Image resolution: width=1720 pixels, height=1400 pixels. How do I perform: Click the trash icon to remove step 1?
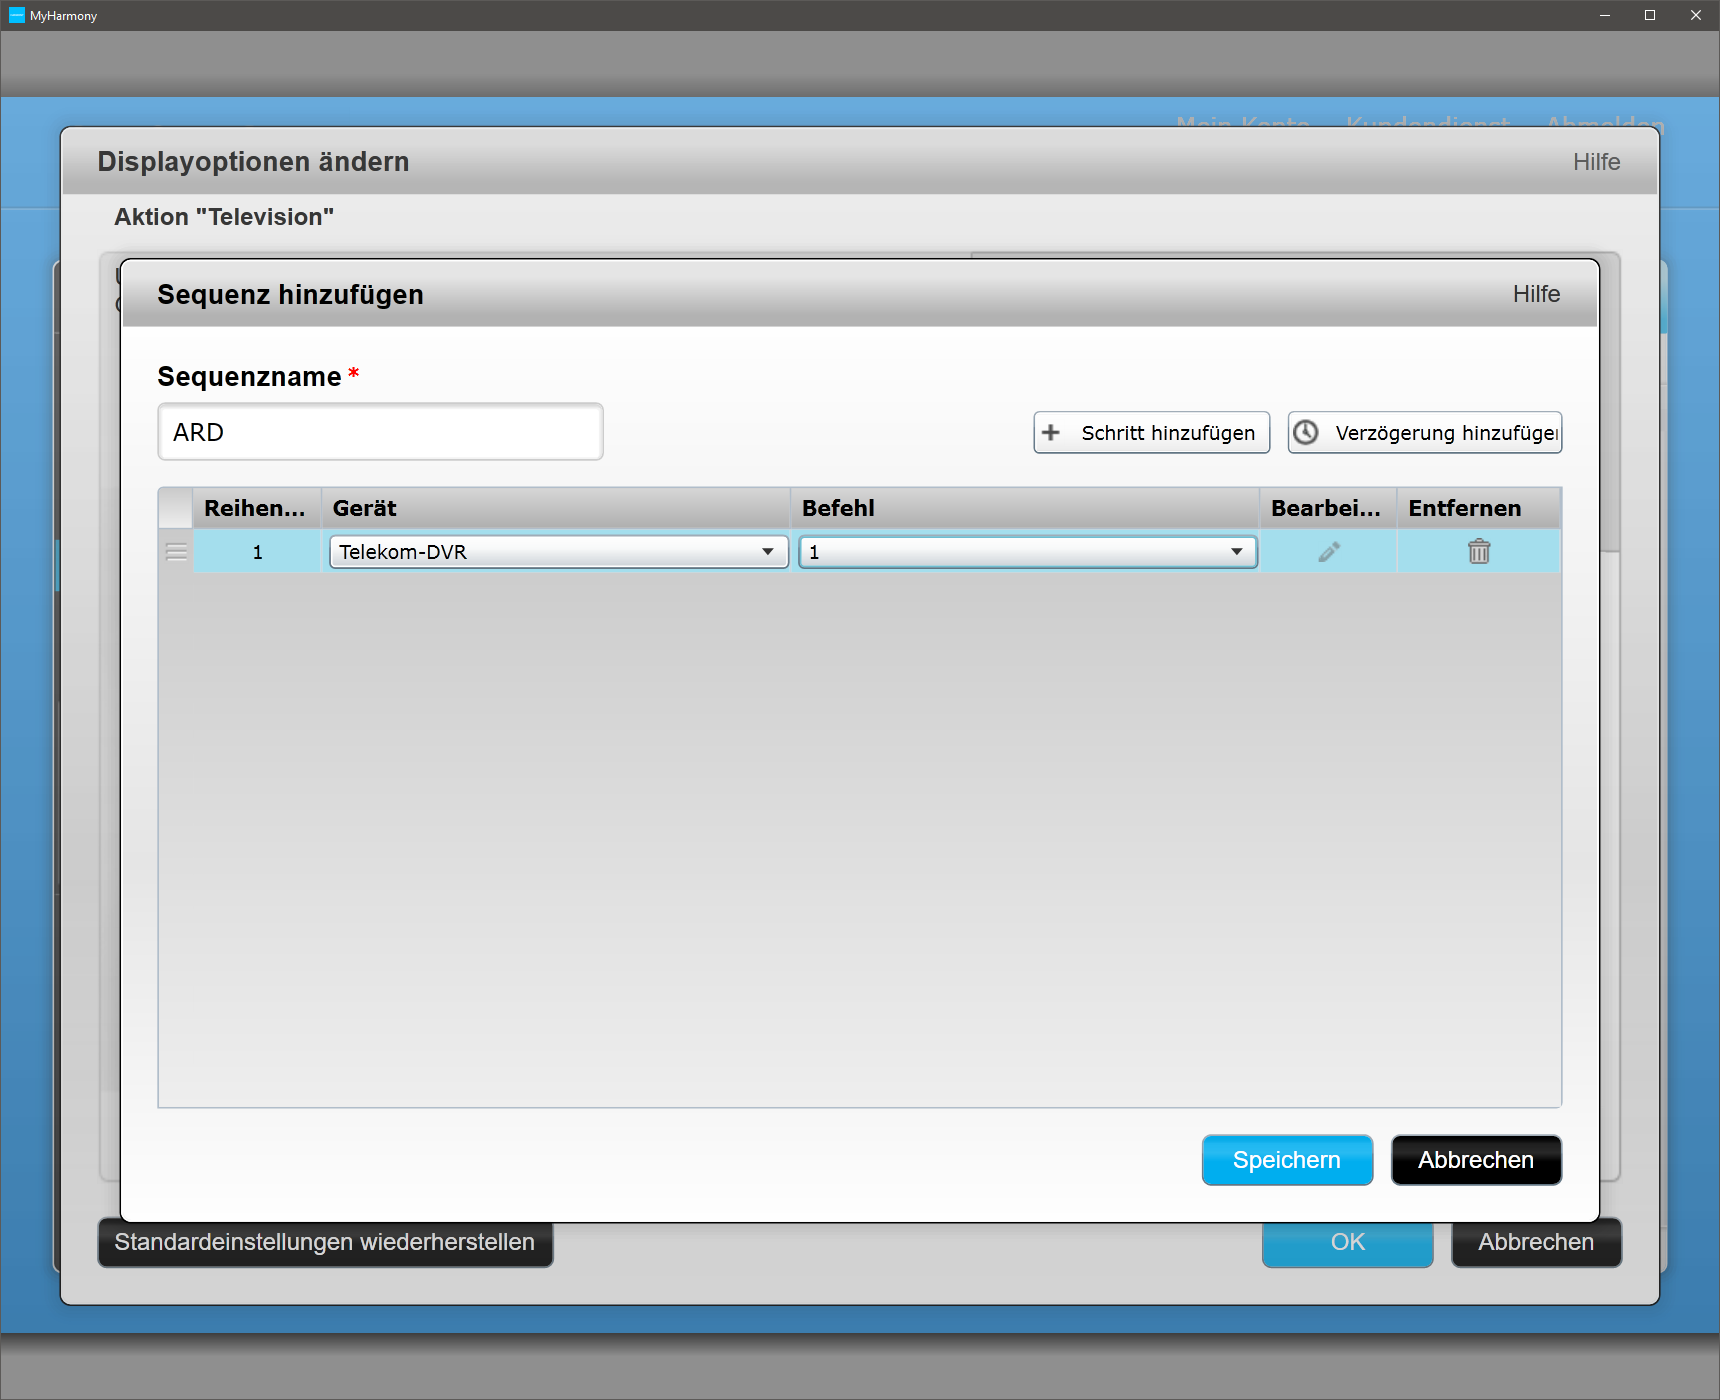point(1478,552)
